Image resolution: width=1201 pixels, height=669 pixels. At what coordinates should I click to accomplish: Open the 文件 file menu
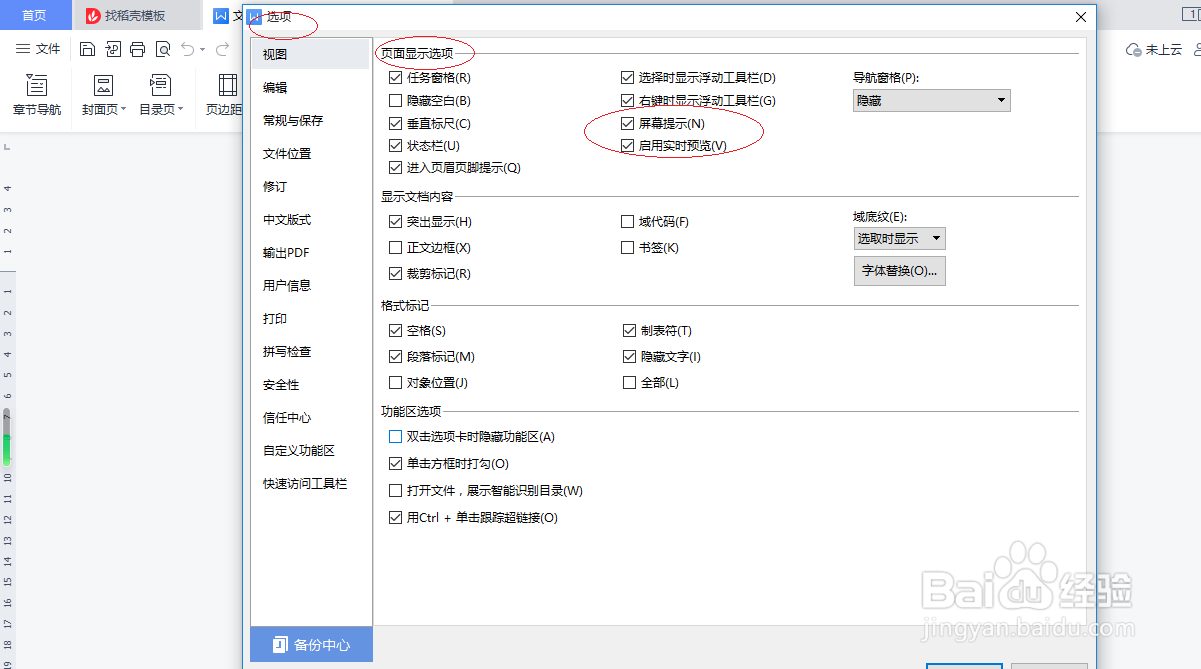37,48
